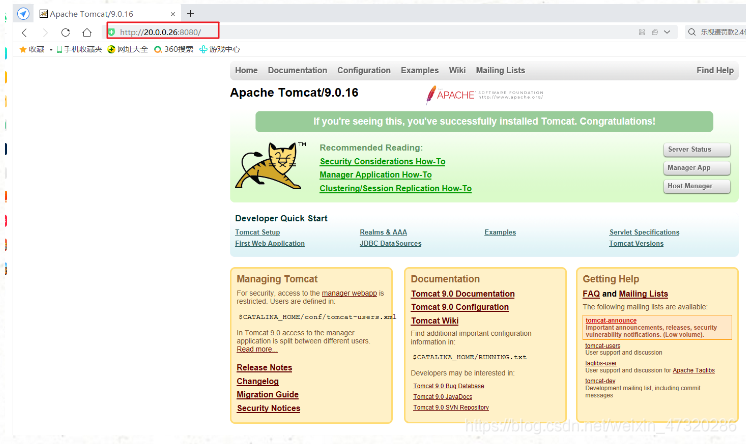Open the Tomcat Wiki link

point(435,321)
